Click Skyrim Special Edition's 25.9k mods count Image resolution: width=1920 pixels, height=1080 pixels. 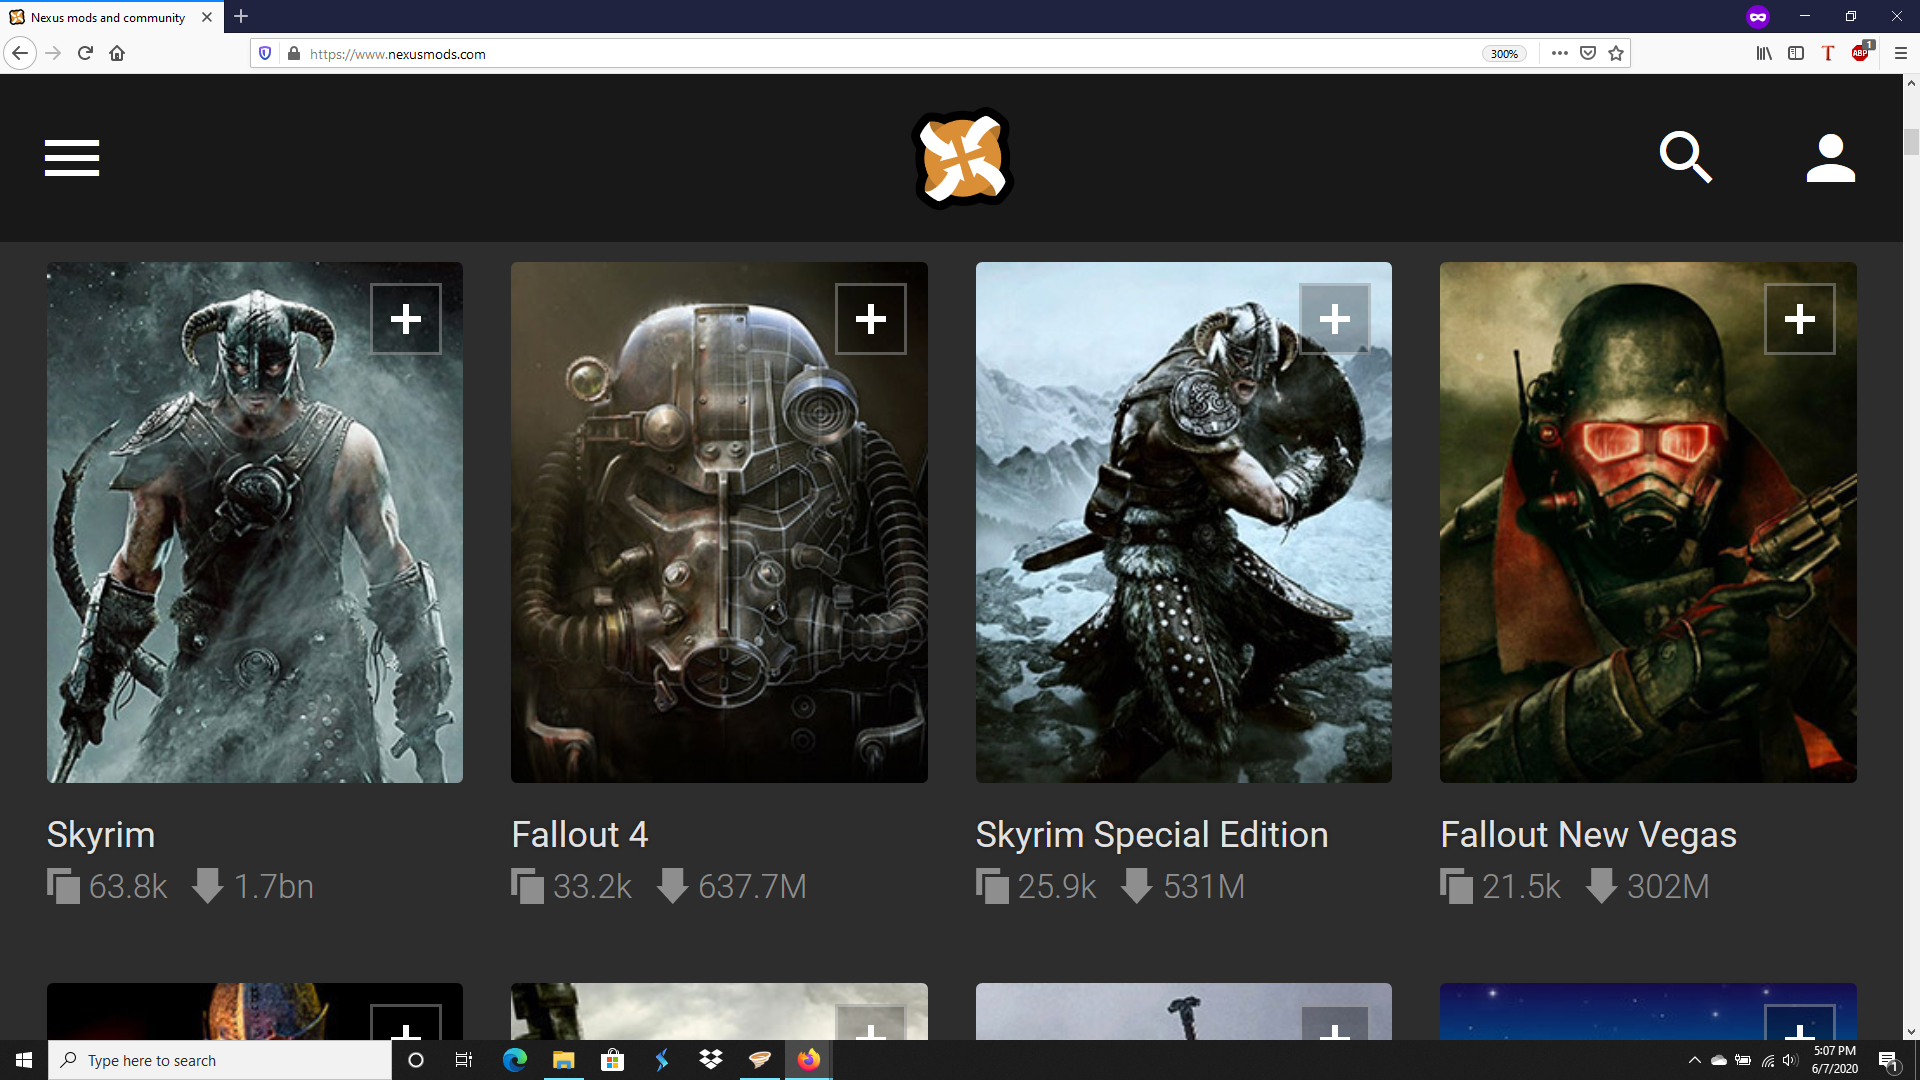(x=1036, y=886)
